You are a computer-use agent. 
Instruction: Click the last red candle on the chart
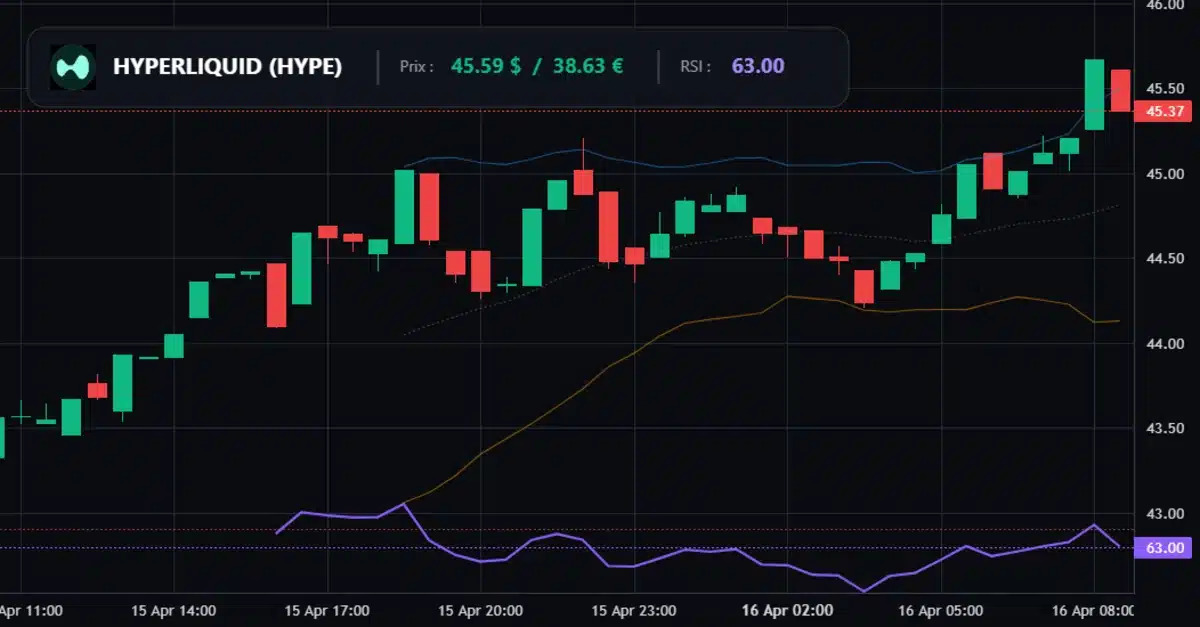point(1120,90)
